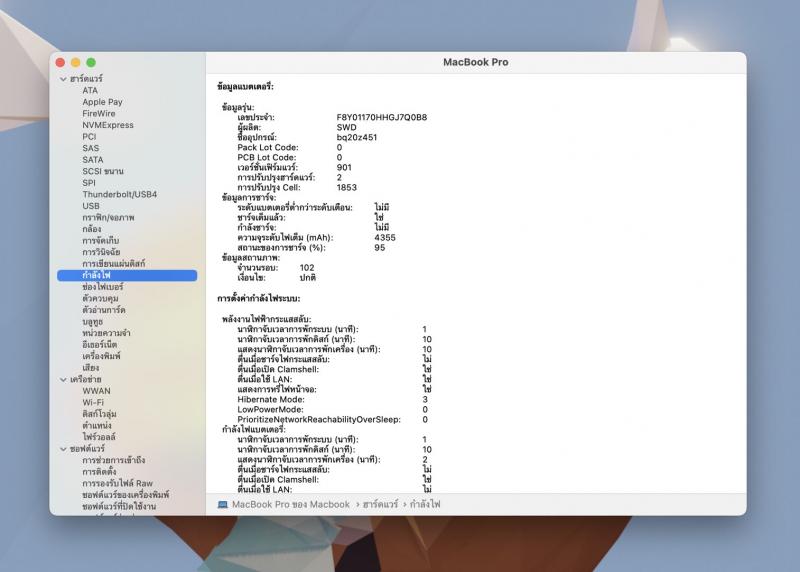Open Wi-Fi network entry
Image resolution: width=800 pixels, height=572 pixels.
[93, 403]
